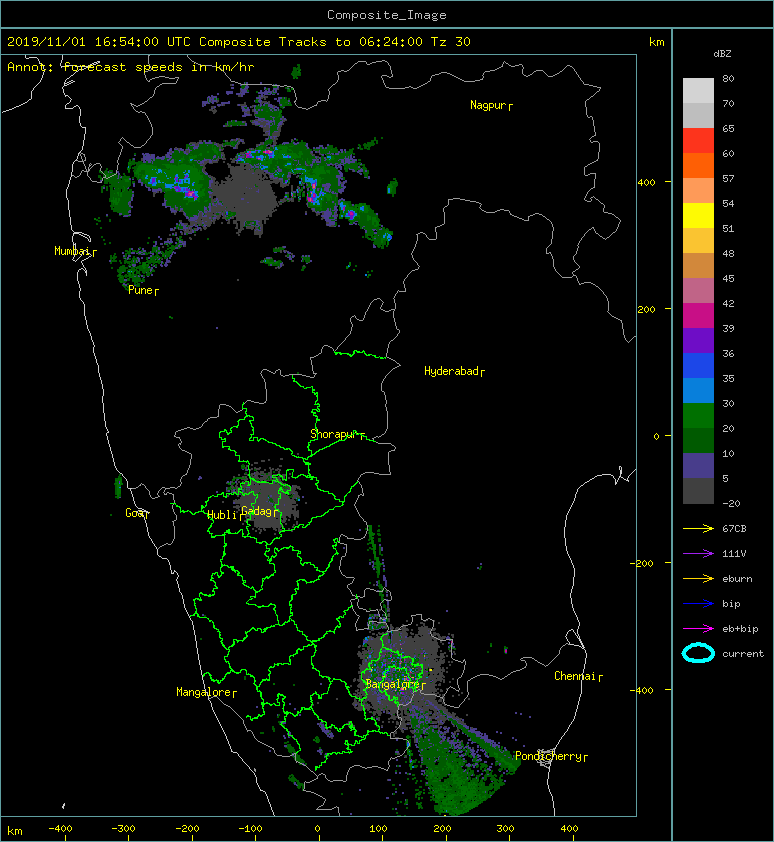Click the 300 horizontal axis label
The height and width of the screenshot is (842, 774).
point(505,829)
